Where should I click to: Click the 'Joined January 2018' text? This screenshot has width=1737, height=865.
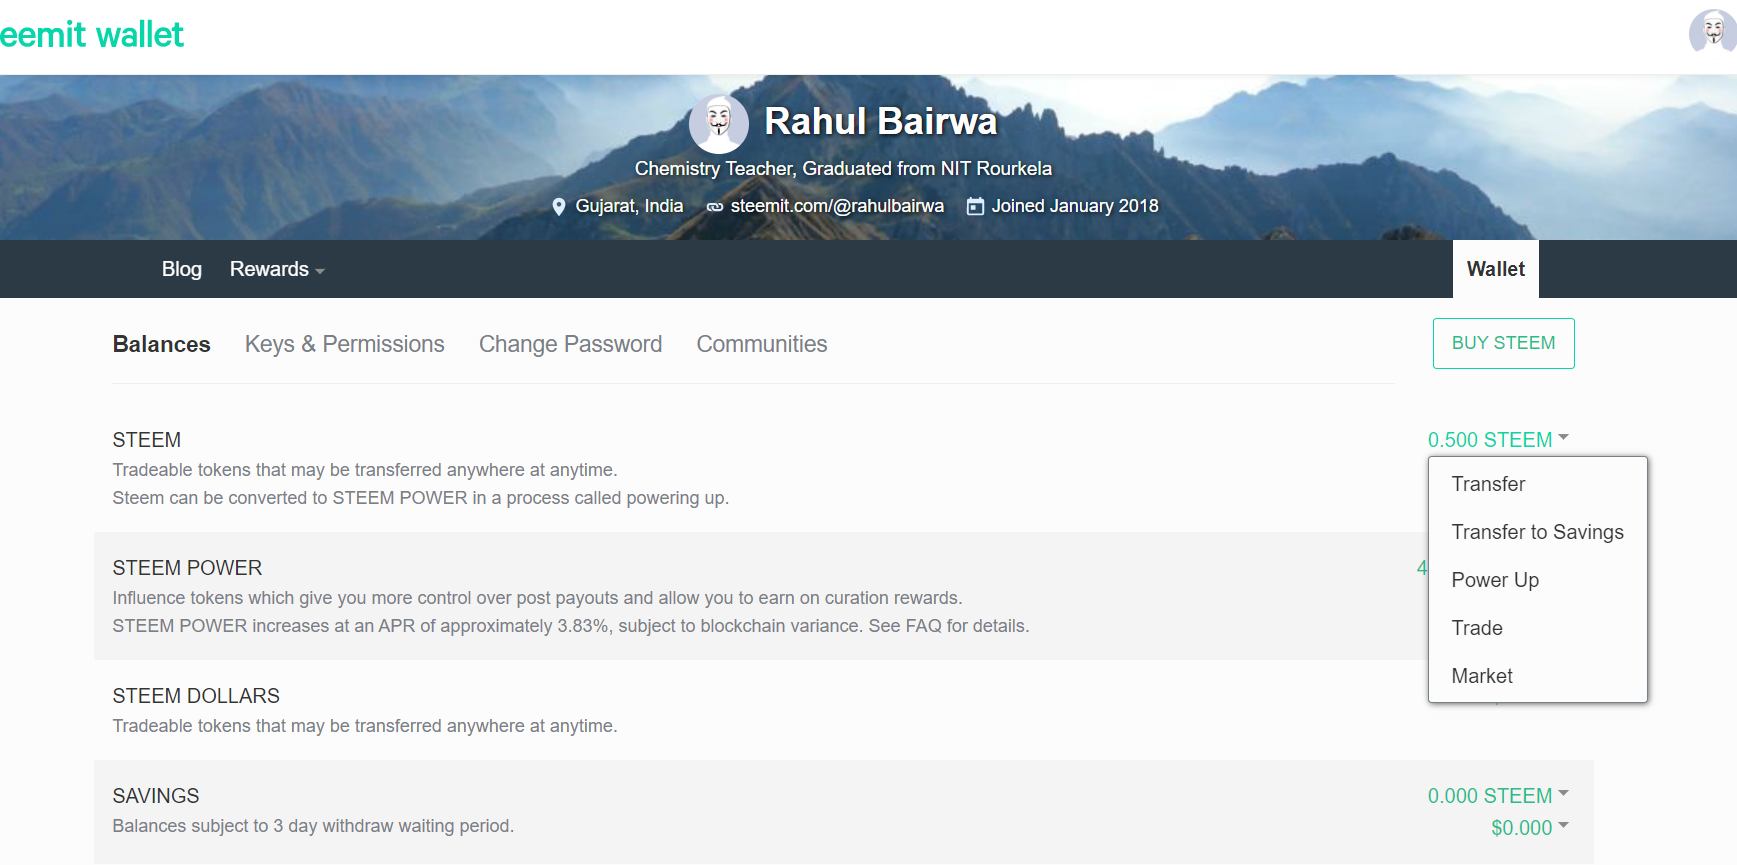pos(1075,206)
